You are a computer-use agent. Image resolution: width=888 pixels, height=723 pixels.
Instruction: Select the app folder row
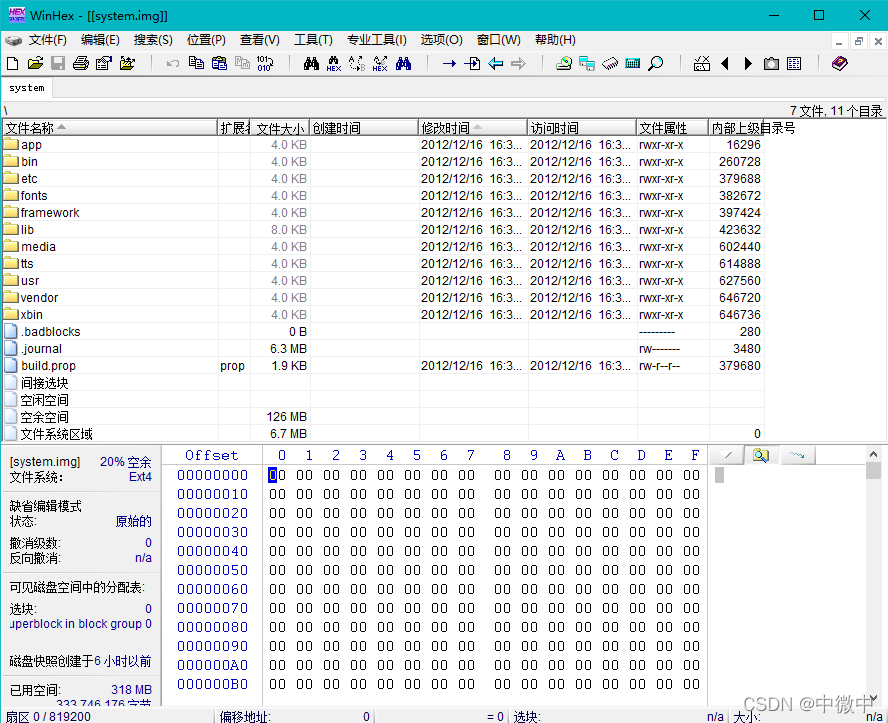point(383,144)
